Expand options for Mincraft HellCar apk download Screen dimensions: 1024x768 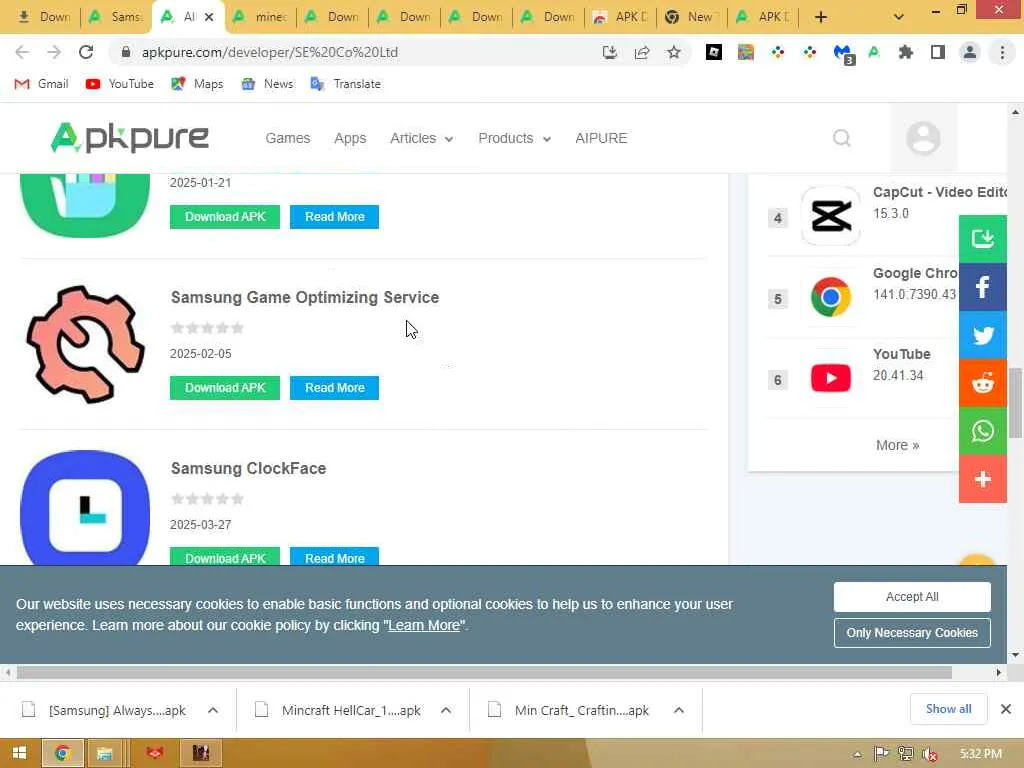click(446, 711)
